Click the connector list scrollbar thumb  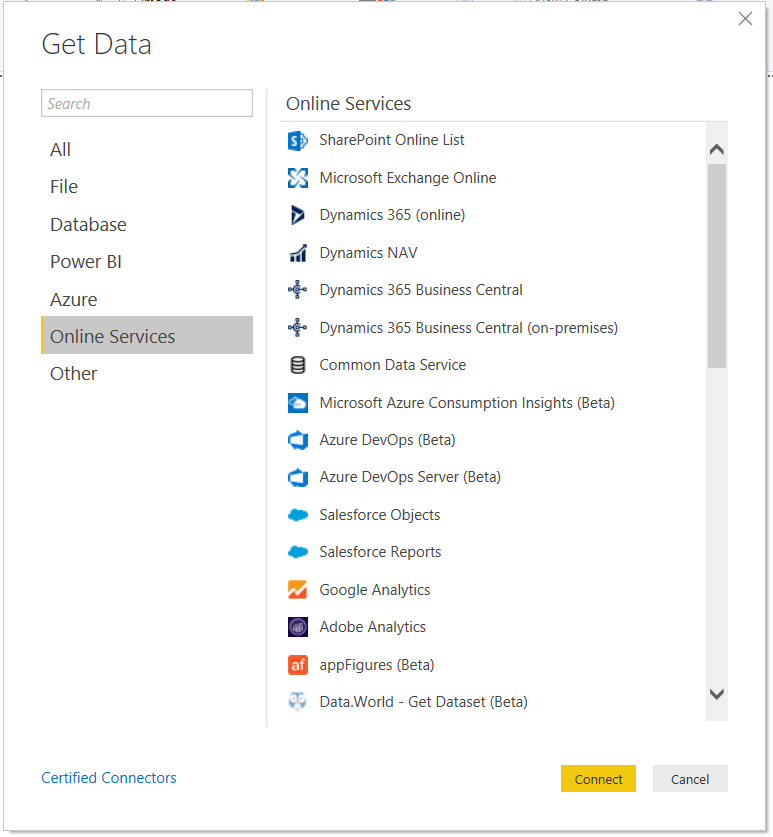pos(716,266)
